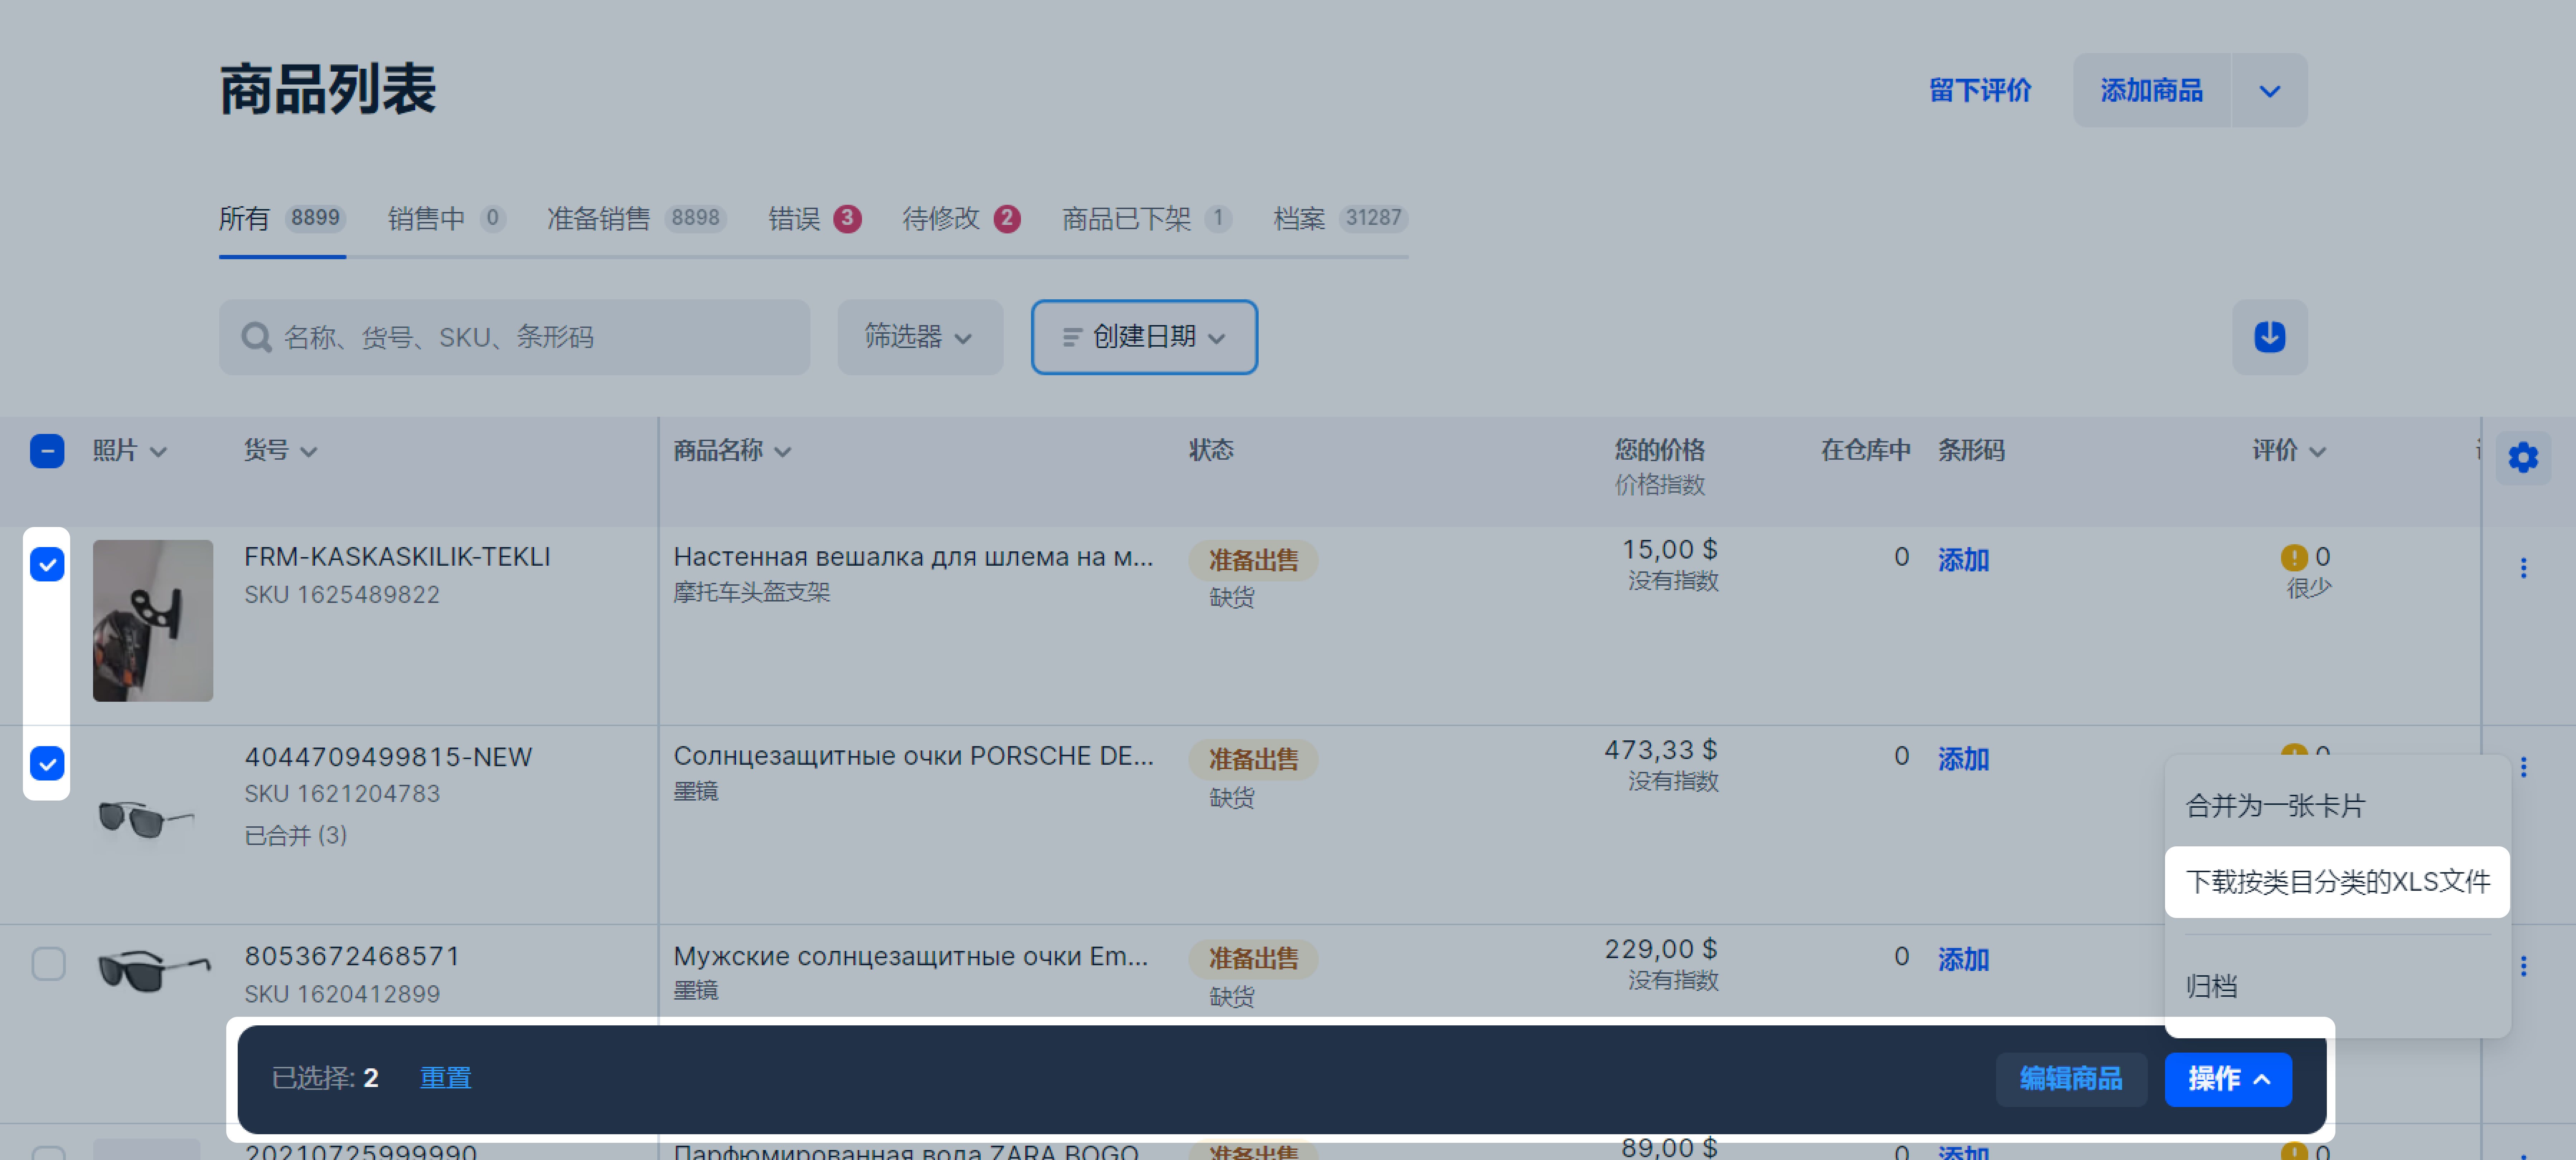Choose 下载按类目分类的XLS文件 menu item
Viewport: 2576px width, 1160px height.
click(2336, 882)
